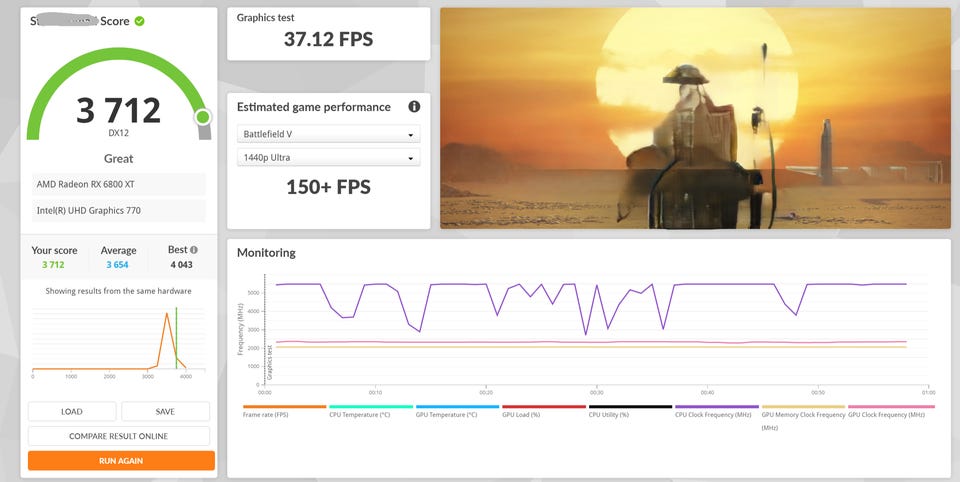Click info icon beside Estimated game performance
This screenshot has height=482, width=960.
pos(414,107)
